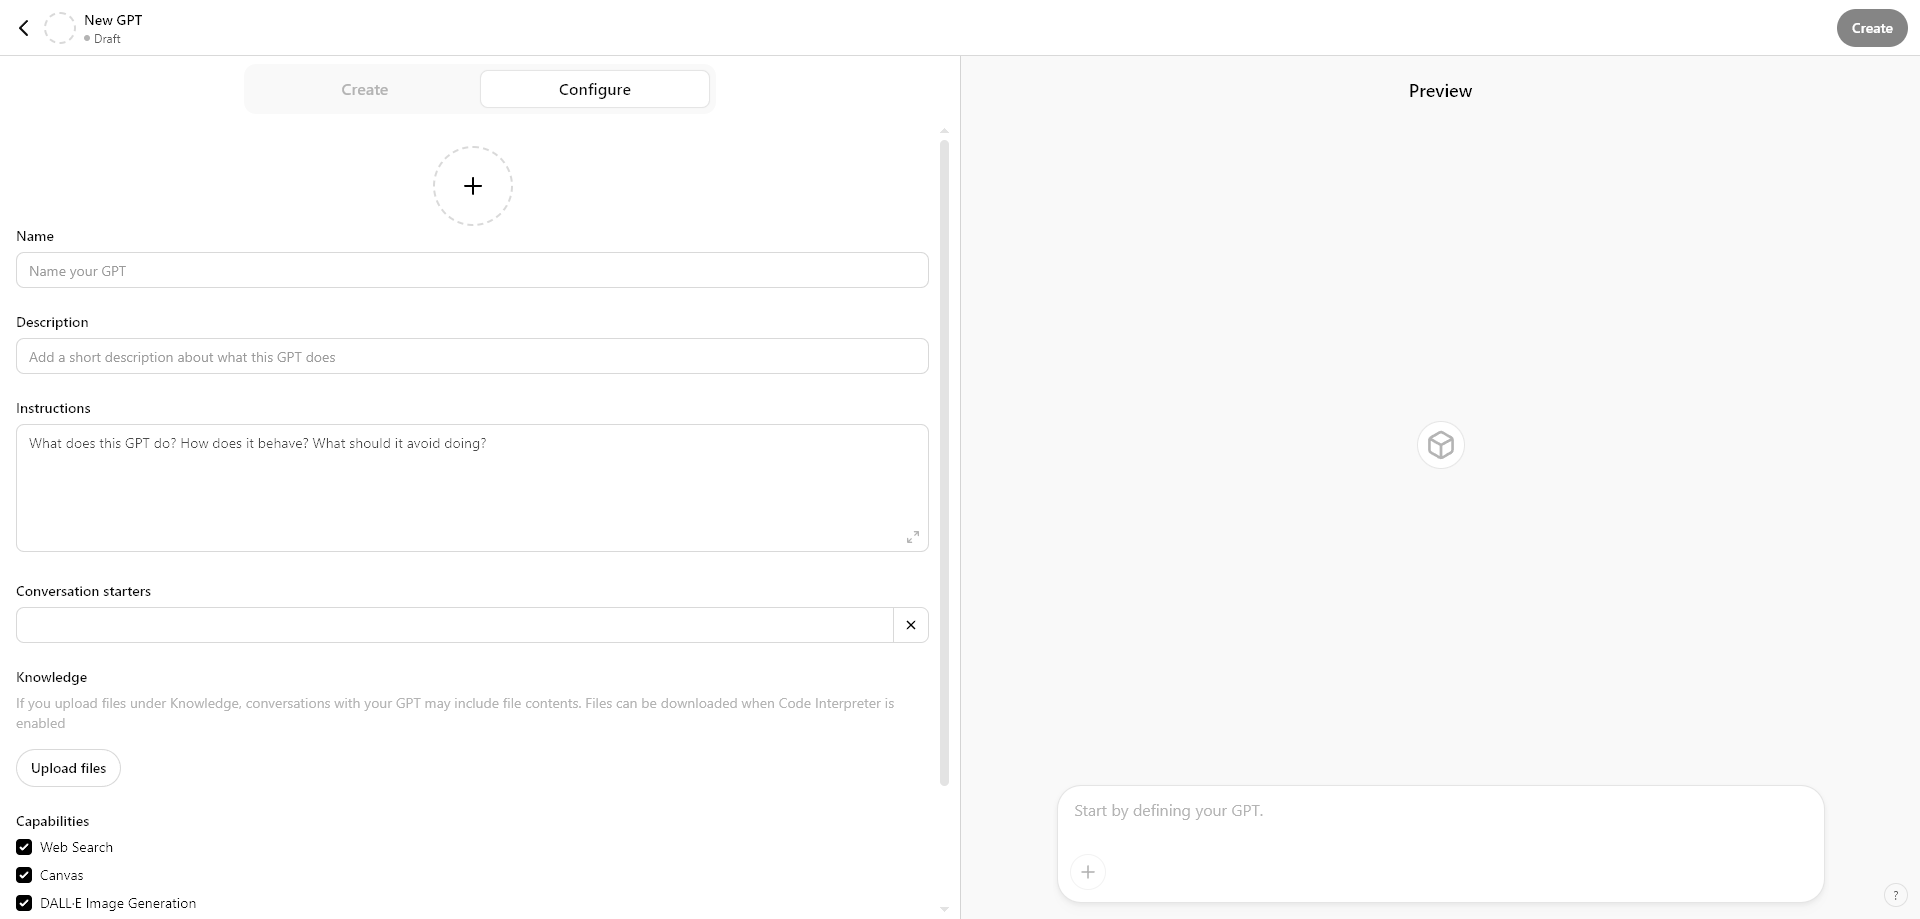The height and width of the screenshot is (919, 1920).
Task: Expand the Instructions box with expand icon
Action: [x=912, y=537]
